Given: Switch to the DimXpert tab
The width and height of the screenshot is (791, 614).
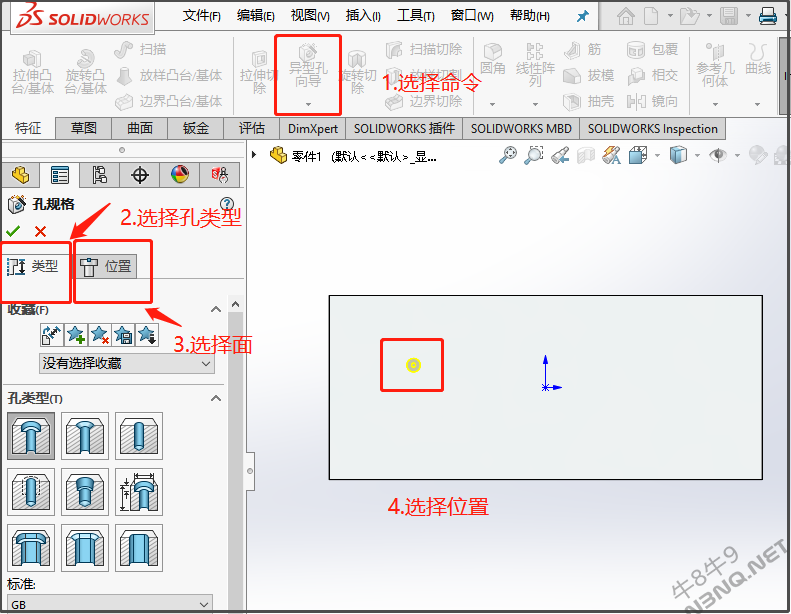Looking at the screenshot, I should point(313,128).
